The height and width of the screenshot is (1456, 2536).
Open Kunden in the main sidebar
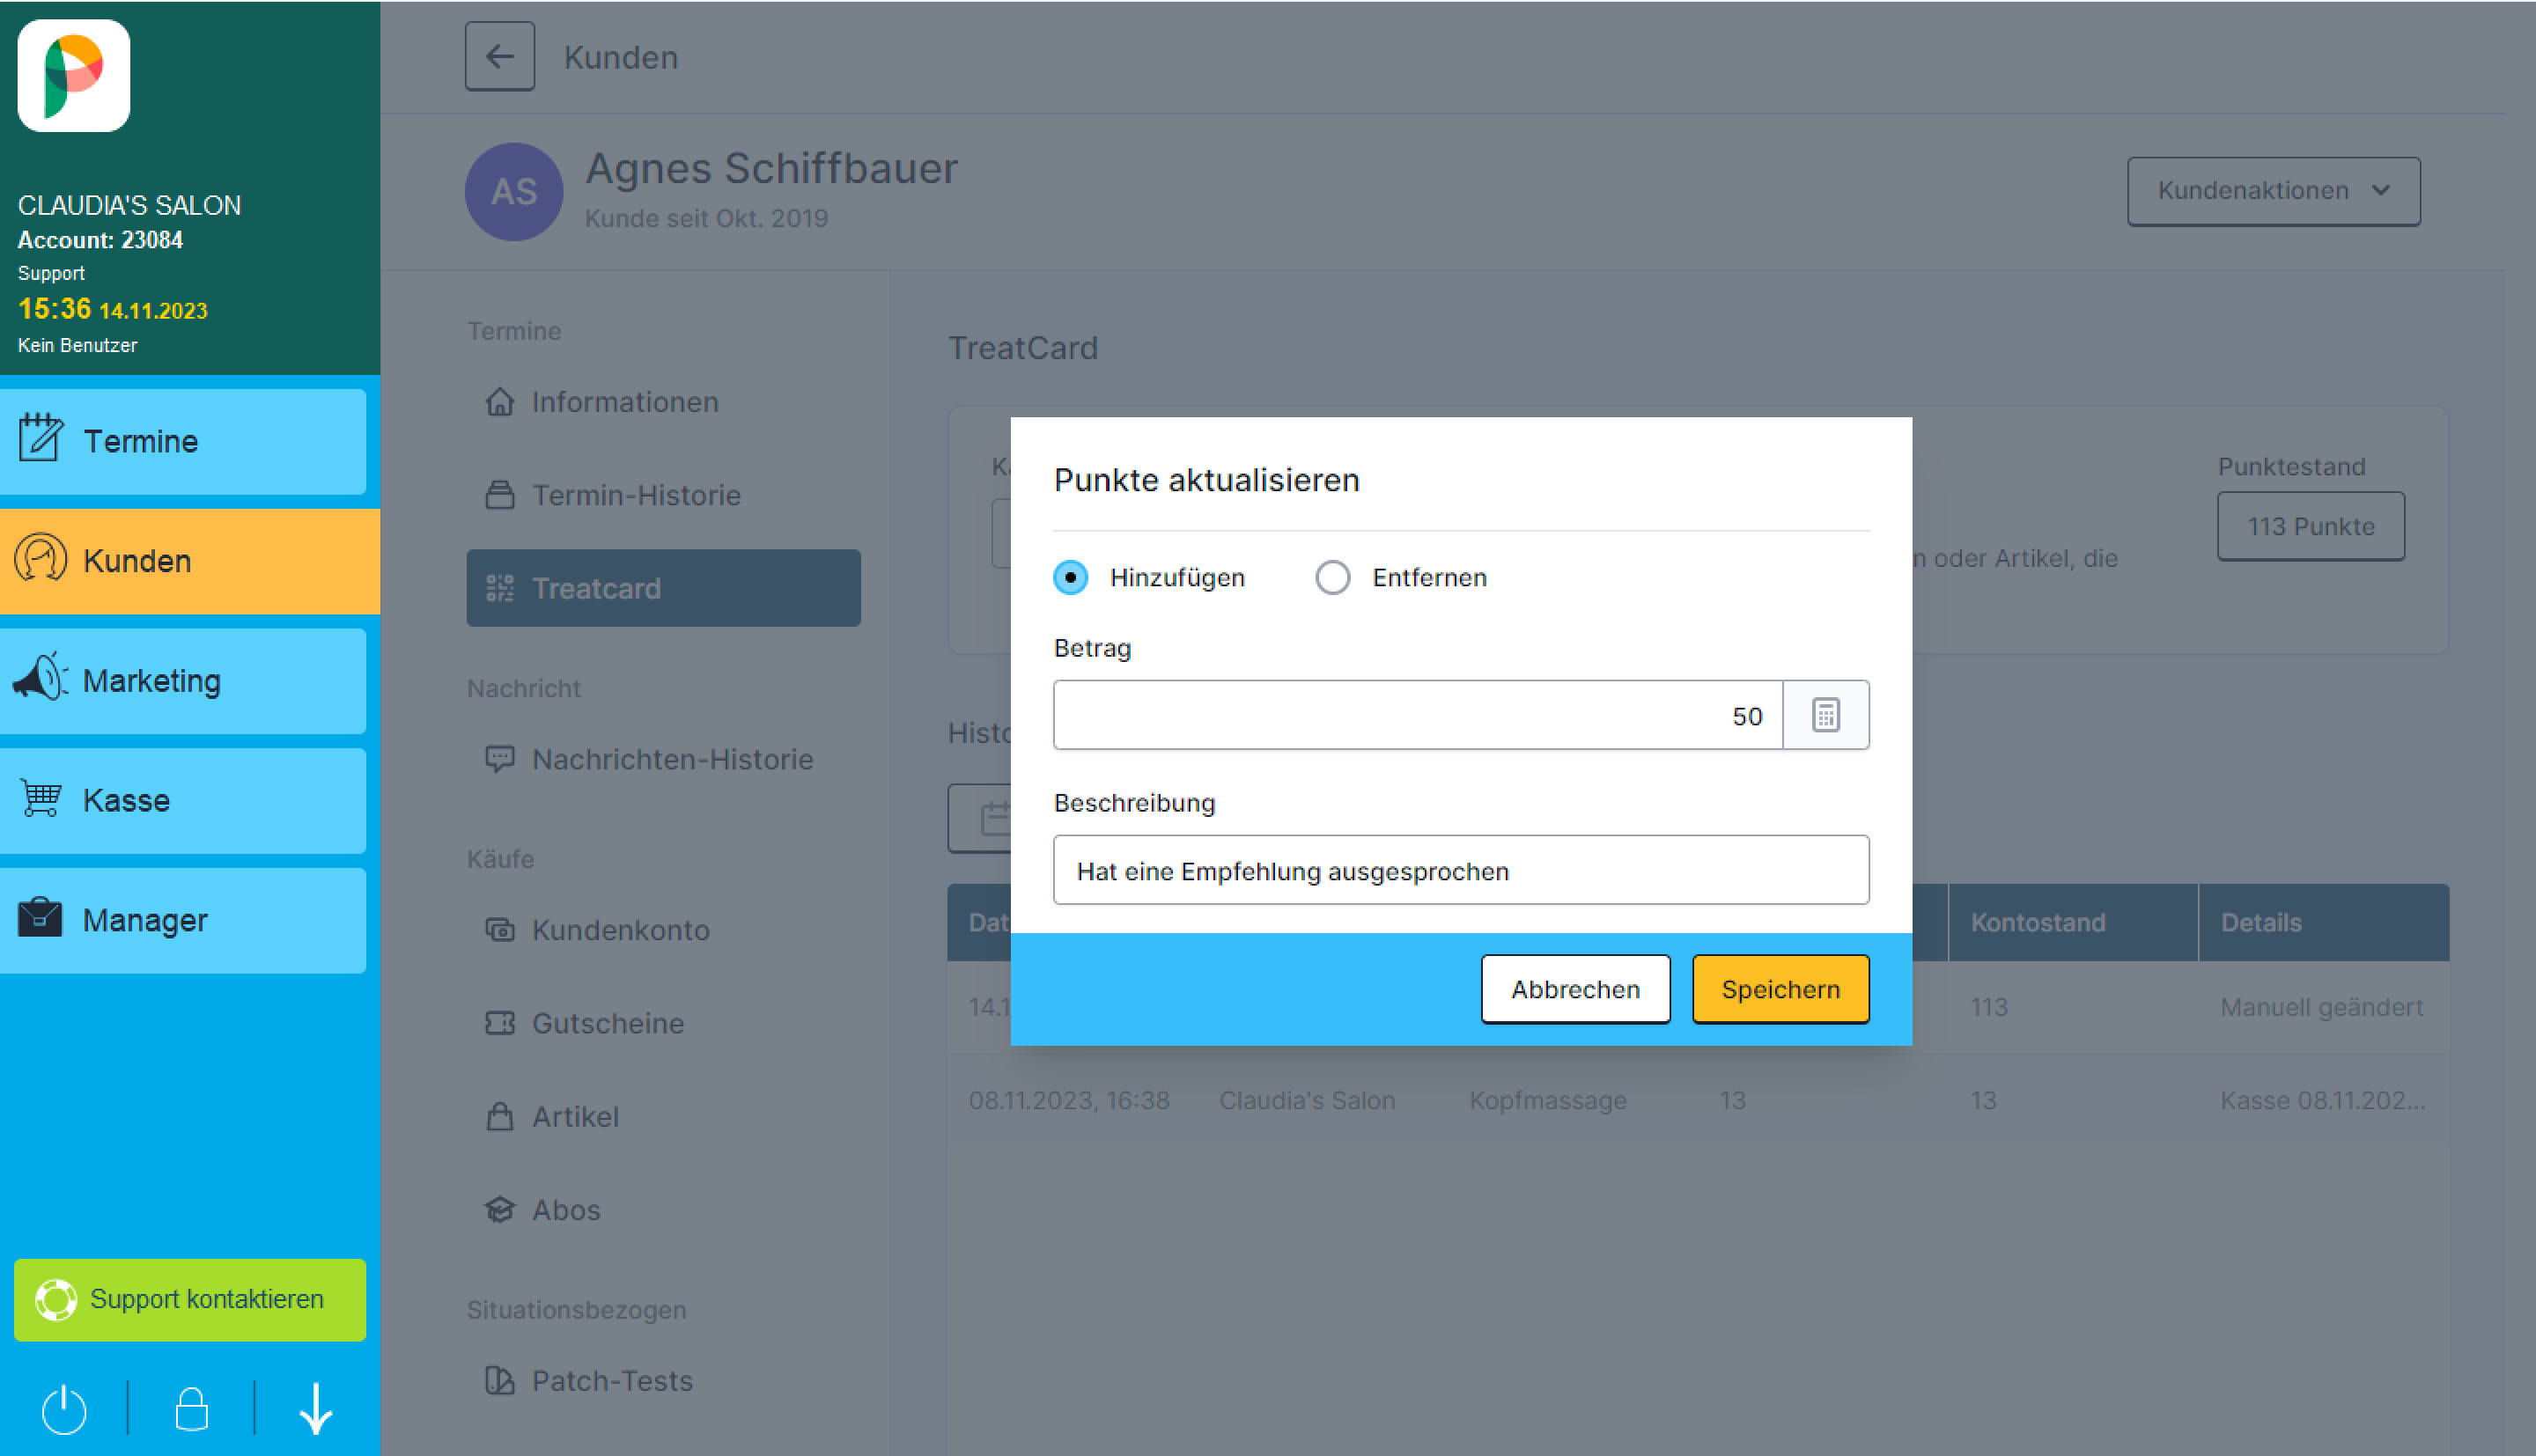click(190, 561)
